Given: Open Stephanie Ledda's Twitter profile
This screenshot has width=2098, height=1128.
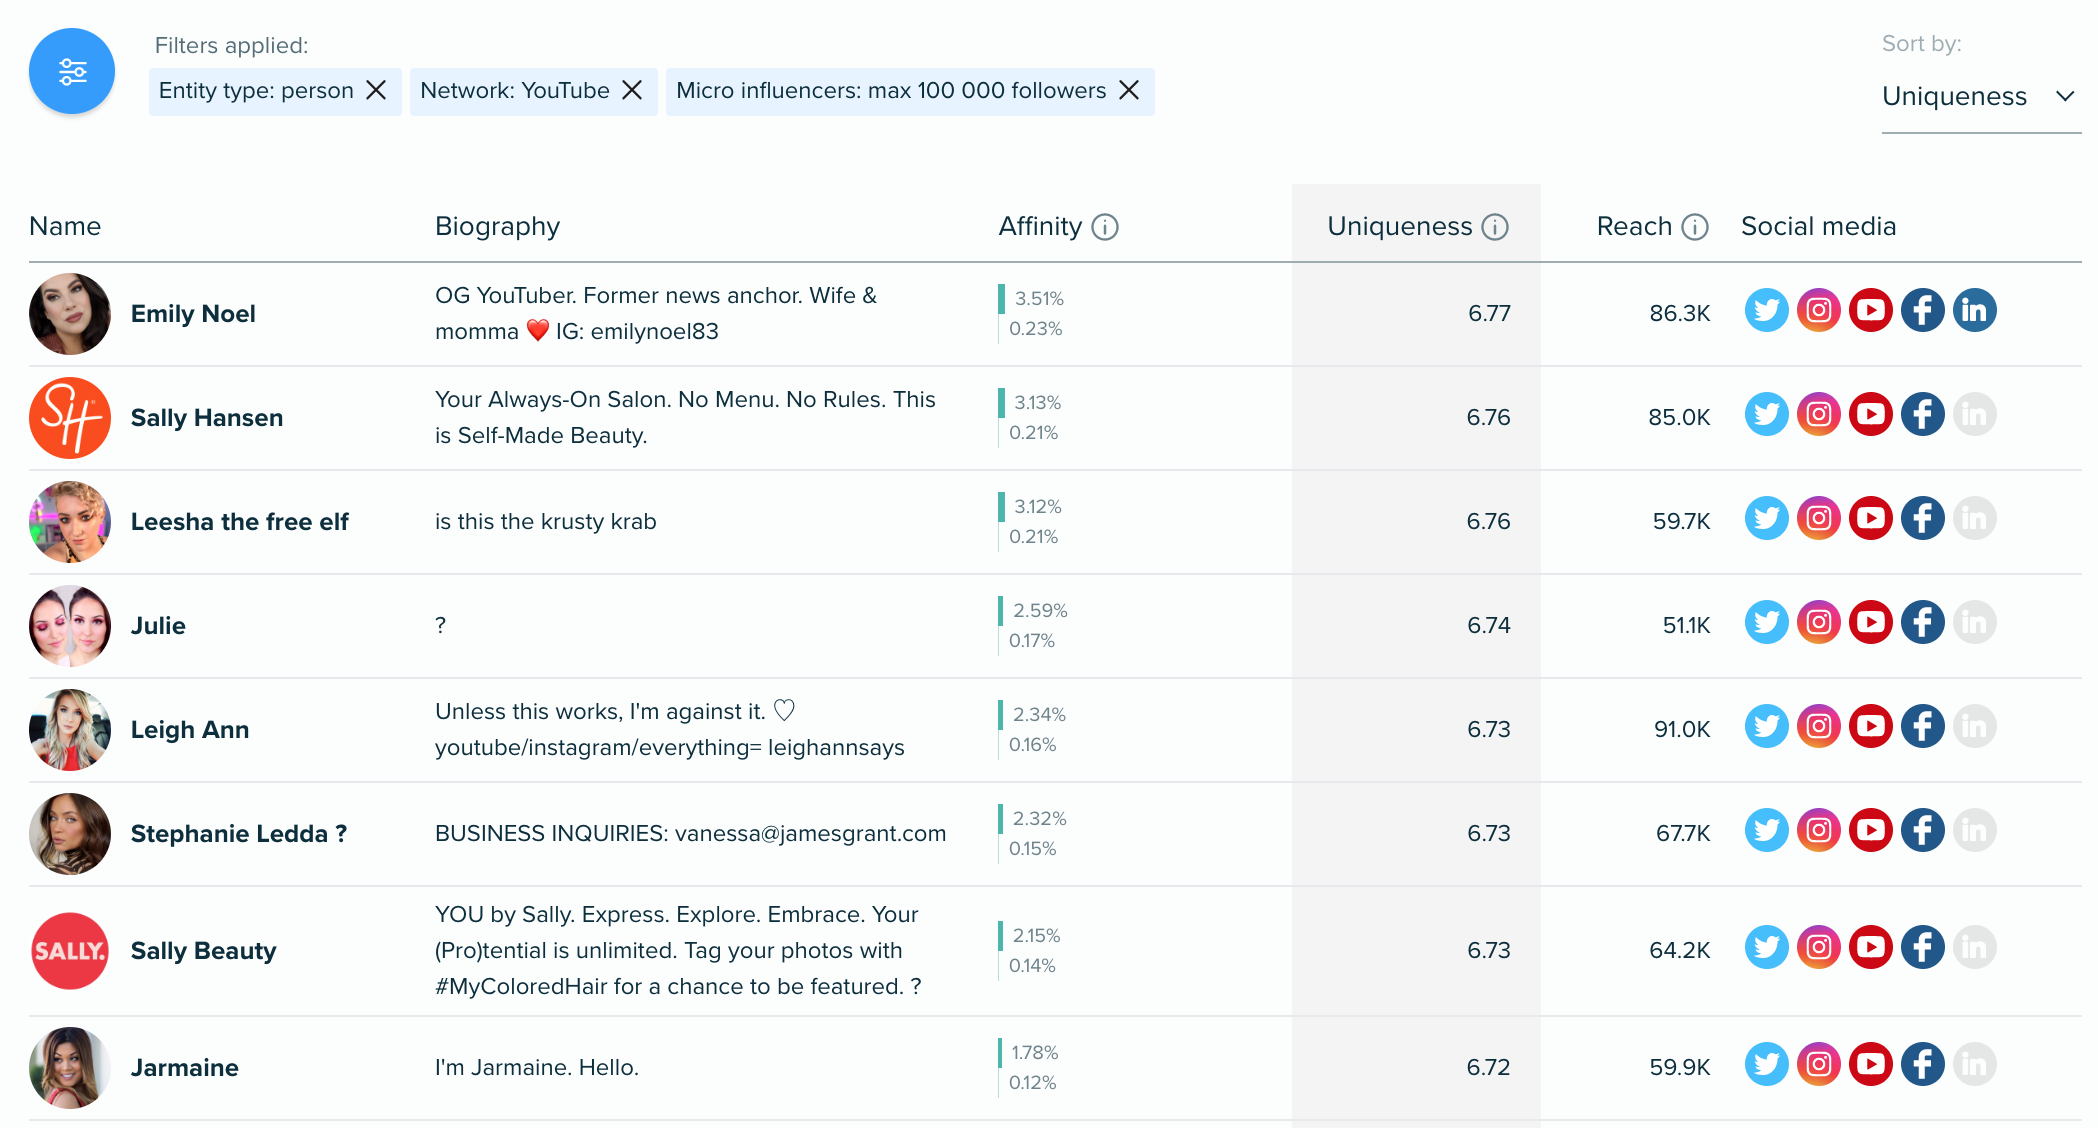Looking at the screenshot, I should 1767,830.
